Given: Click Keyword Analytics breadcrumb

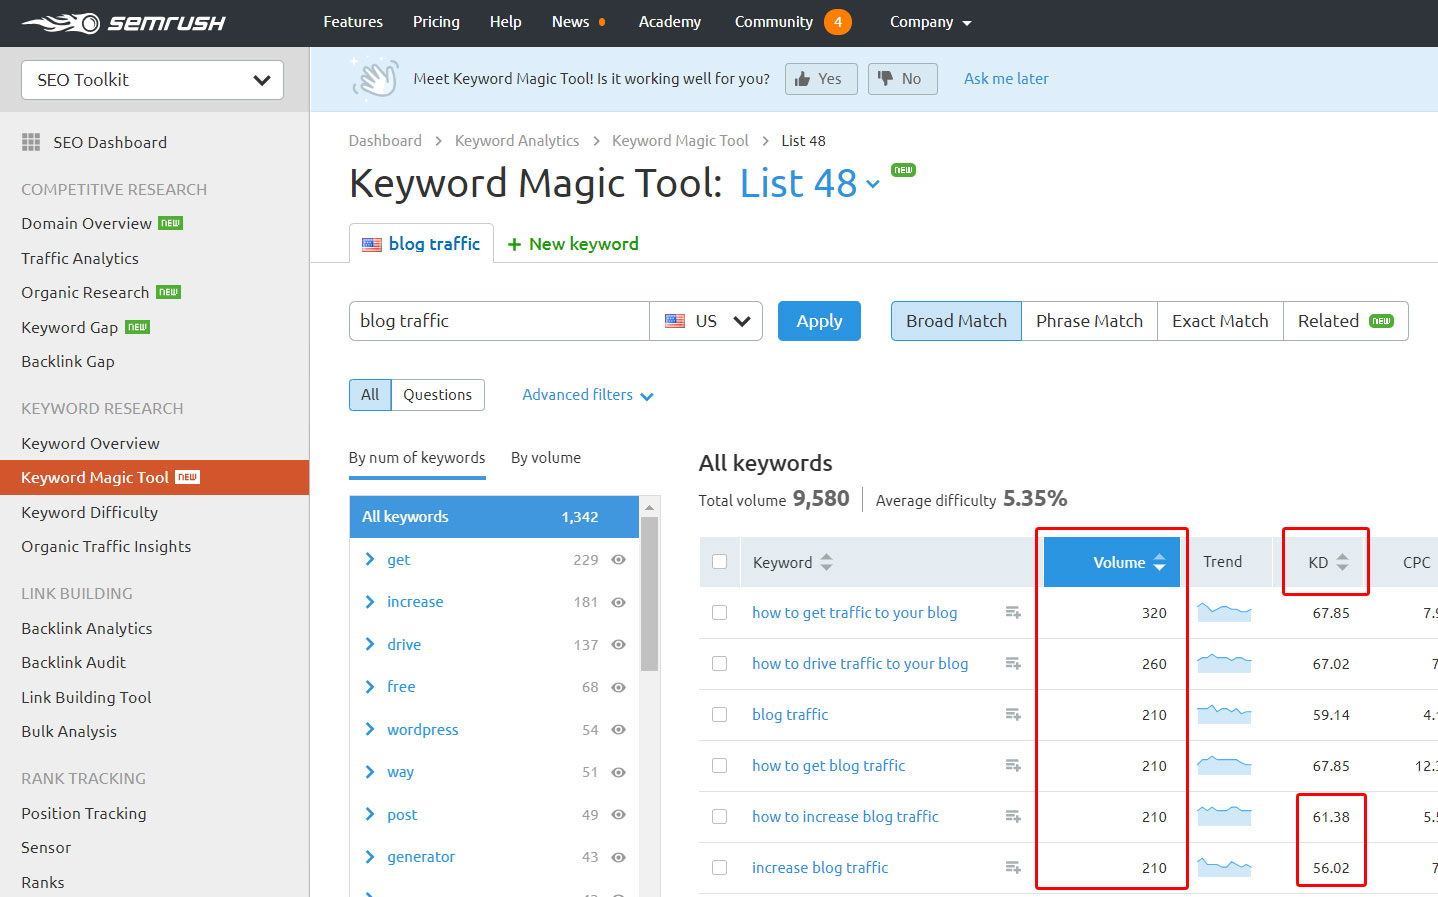Looking at the screenshot, I should pyautogui.click(x=517, y=141).
